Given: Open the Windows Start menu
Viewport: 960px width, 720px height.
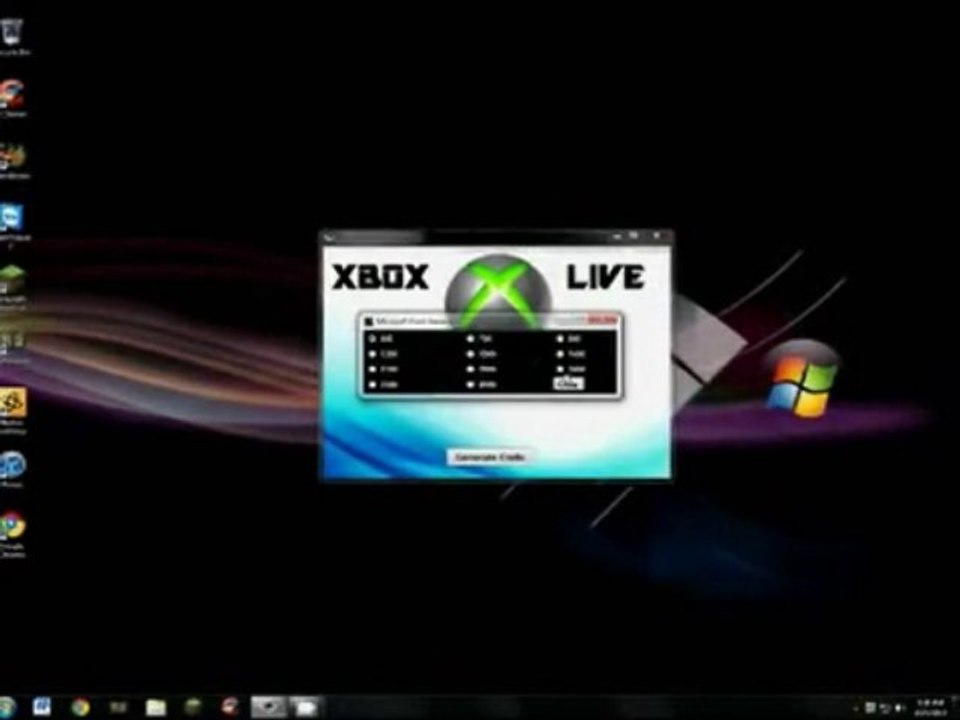Looking at the screenshot, I should click(6, 707).
